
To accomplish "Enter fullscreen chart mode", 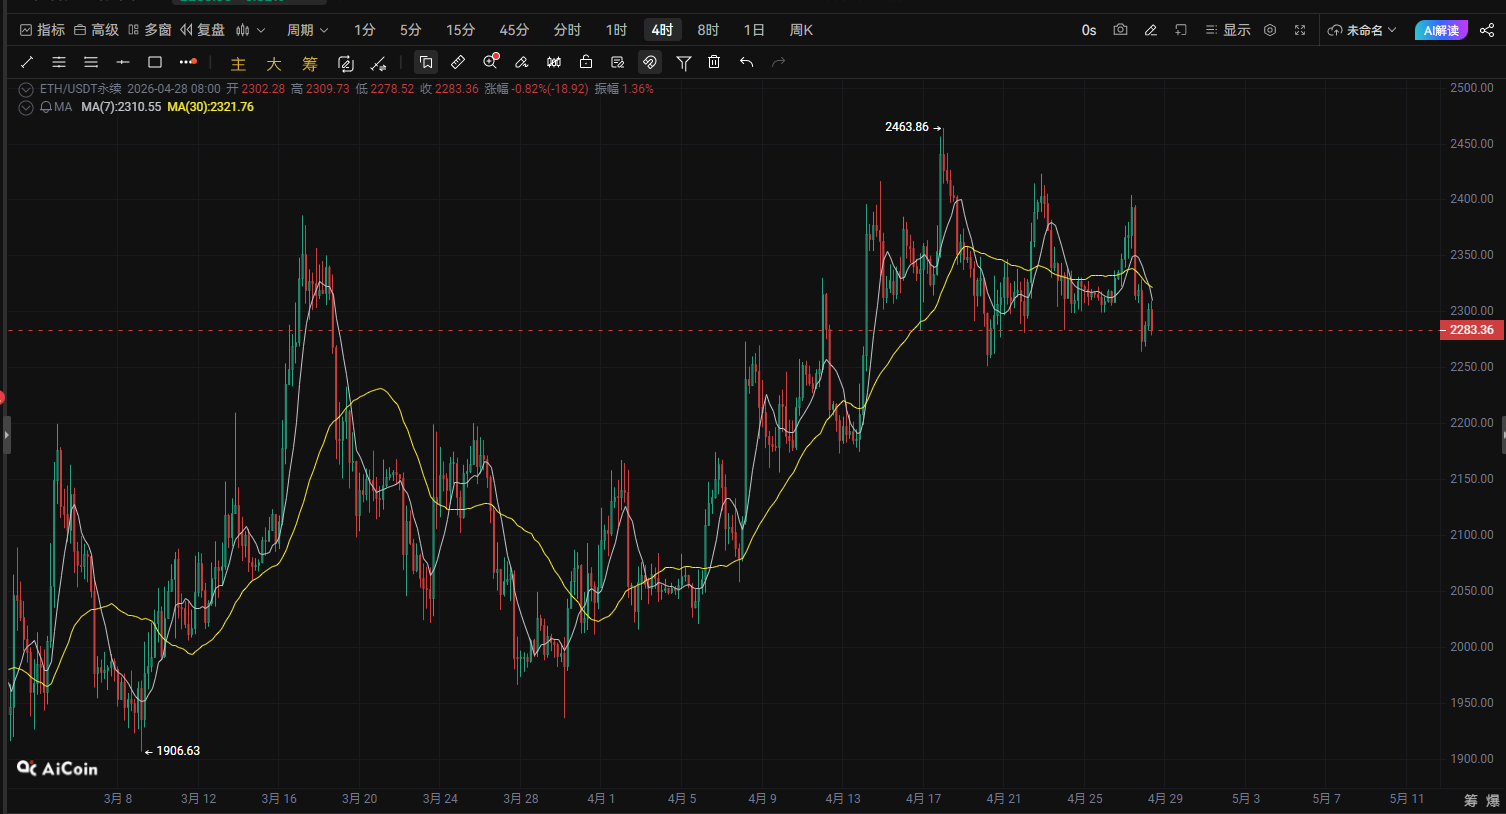I will click(1300, 30).
